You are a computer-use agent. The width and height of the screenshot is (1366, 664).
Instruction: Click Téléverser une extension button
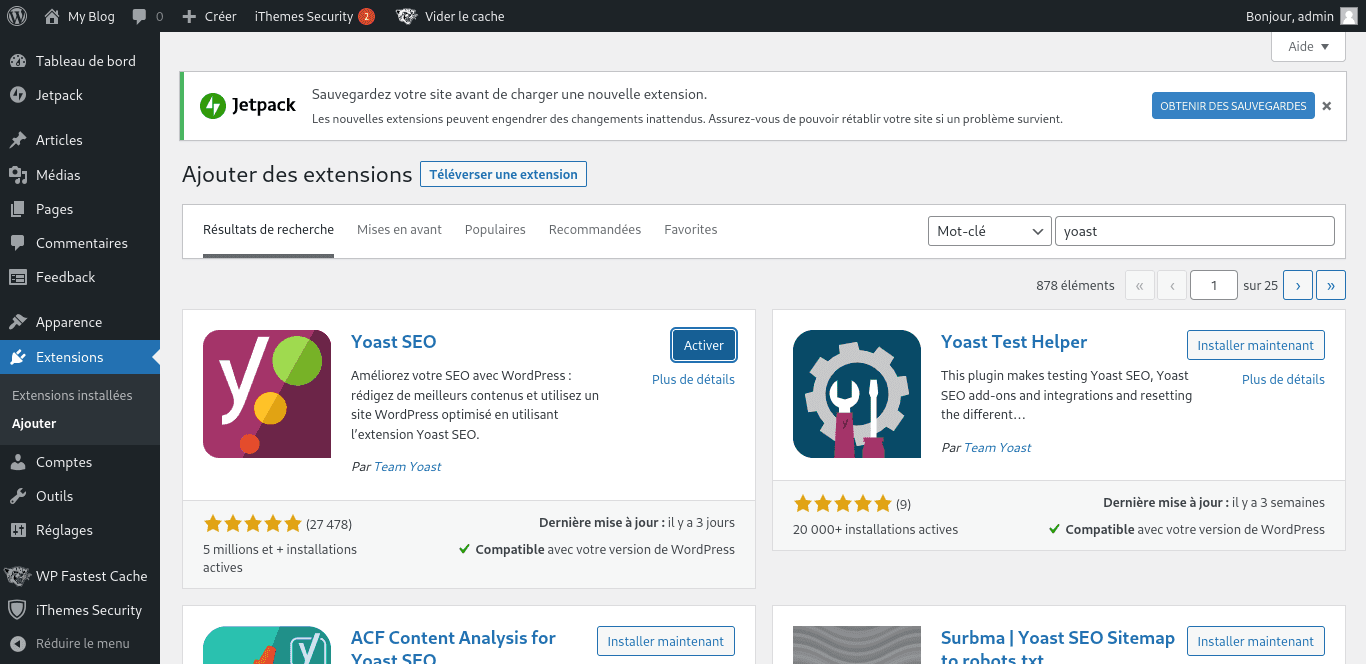tap(503, 174)
